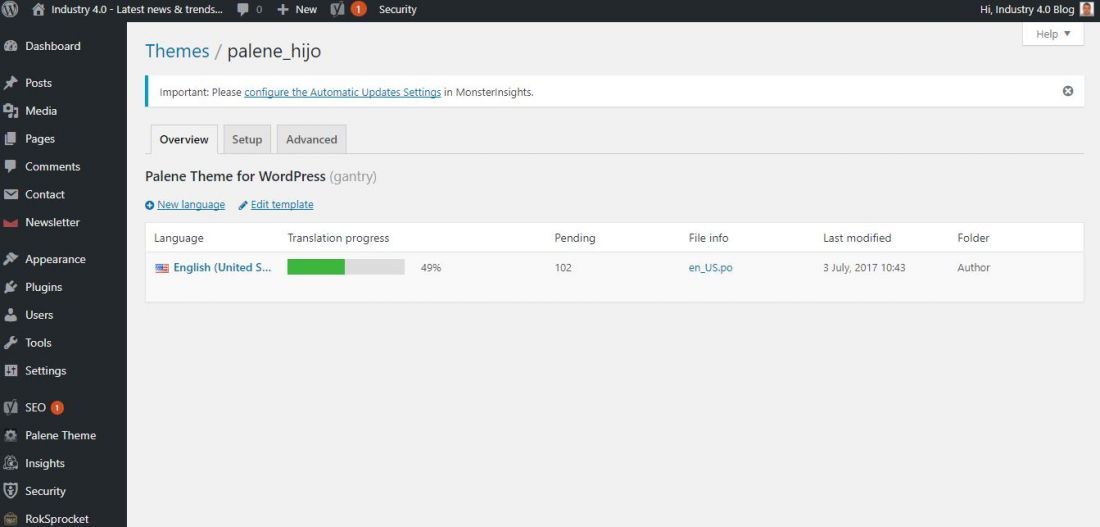Open en_US.po file info link
This screenshot has height=527, width=1100.
click(x=711, y=268)
